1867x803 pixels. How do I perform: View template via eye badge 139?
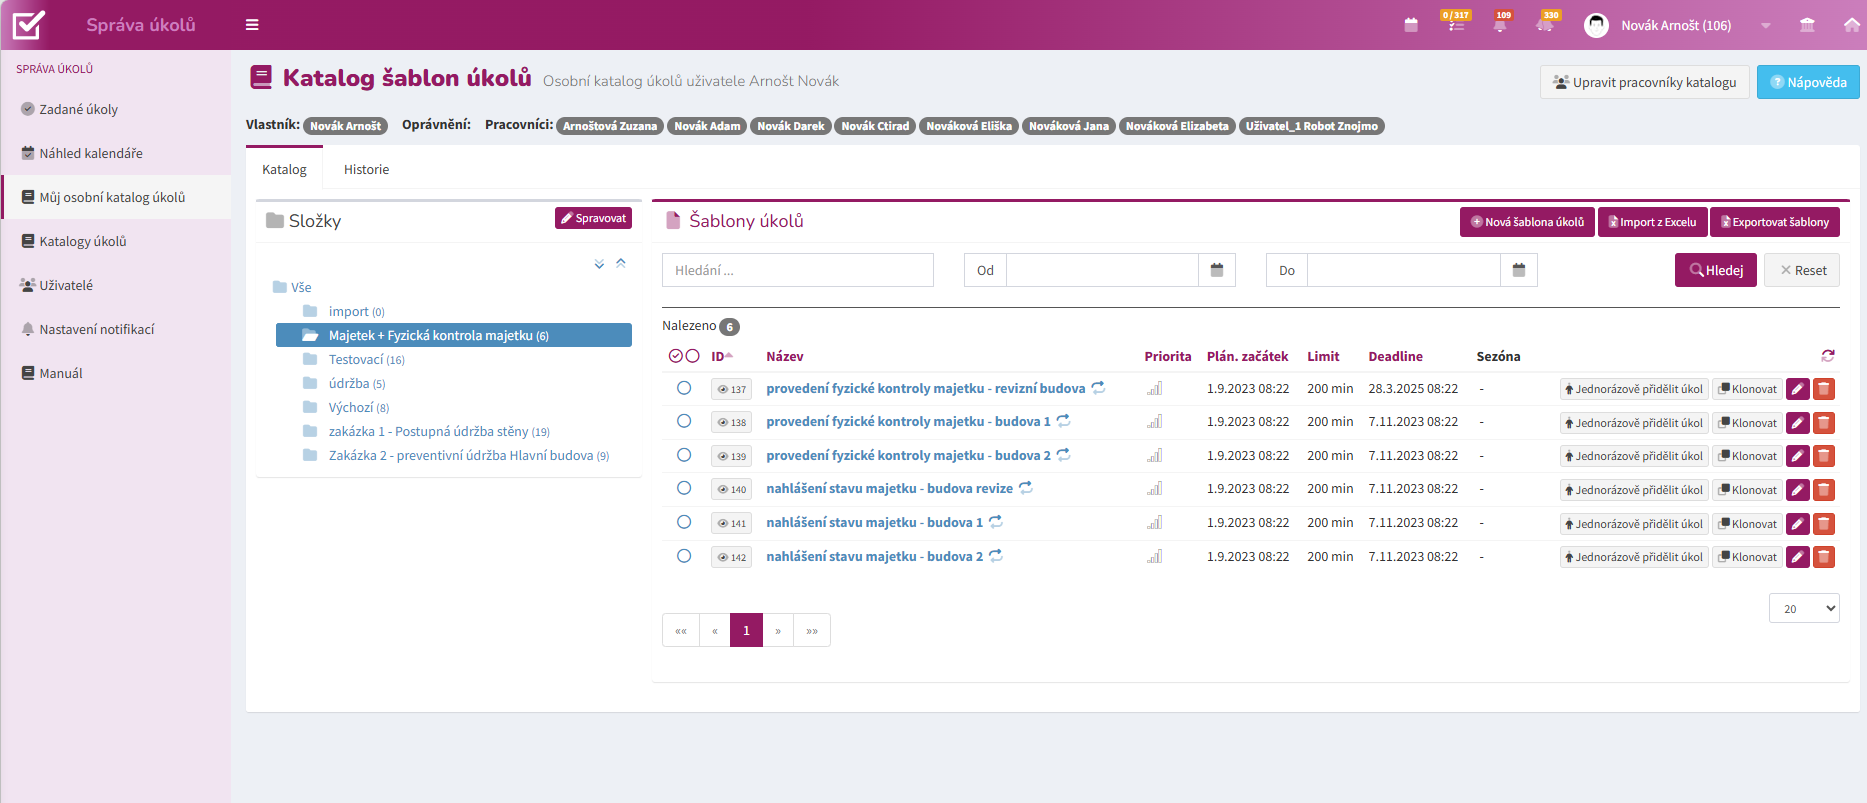click(732, 456)
